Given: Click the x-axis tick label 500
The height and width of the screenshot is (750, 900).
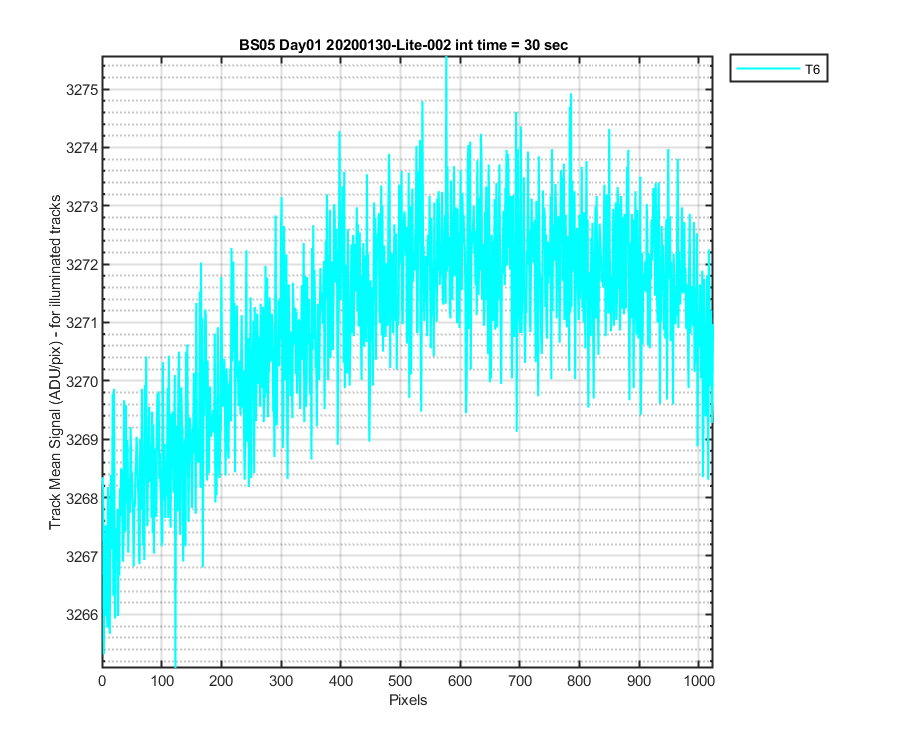Looking at the screenshot, I should click(x=400, y=681).
